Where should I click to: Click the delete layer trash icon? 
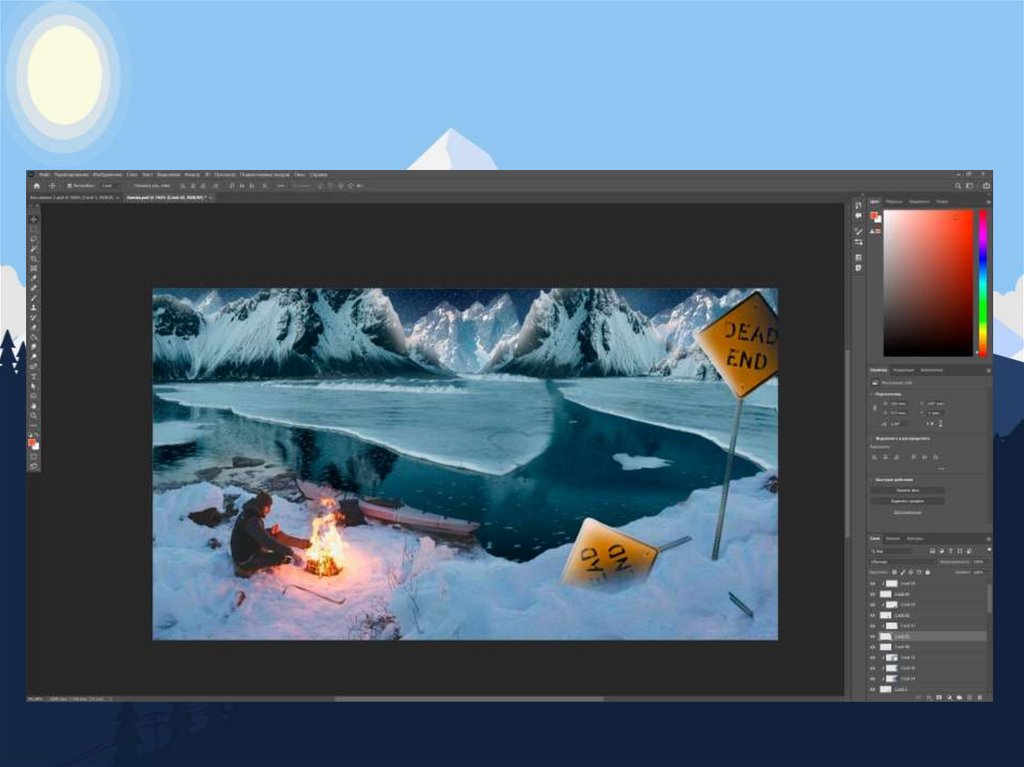click(980, 698)
